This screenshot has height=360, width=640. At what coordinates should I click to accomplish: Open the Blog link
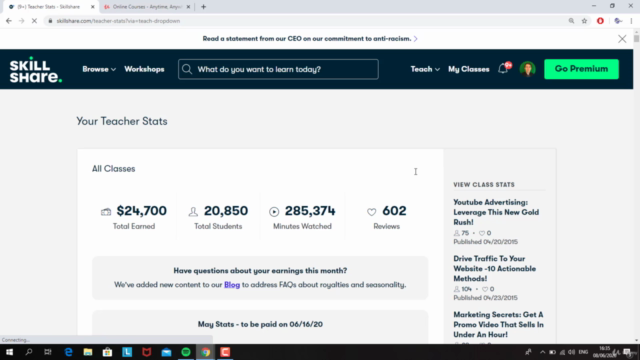[x=232, y=285]
